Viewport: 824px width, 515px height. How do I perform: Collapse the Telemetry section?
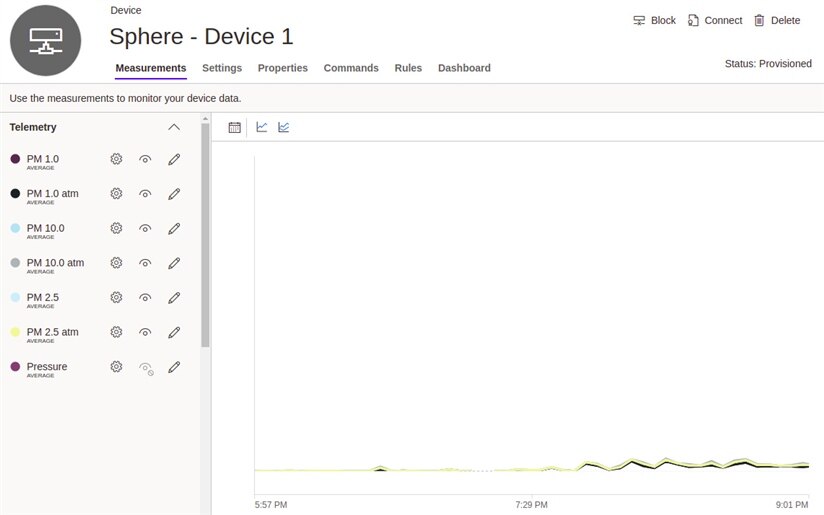coord(174,127)
